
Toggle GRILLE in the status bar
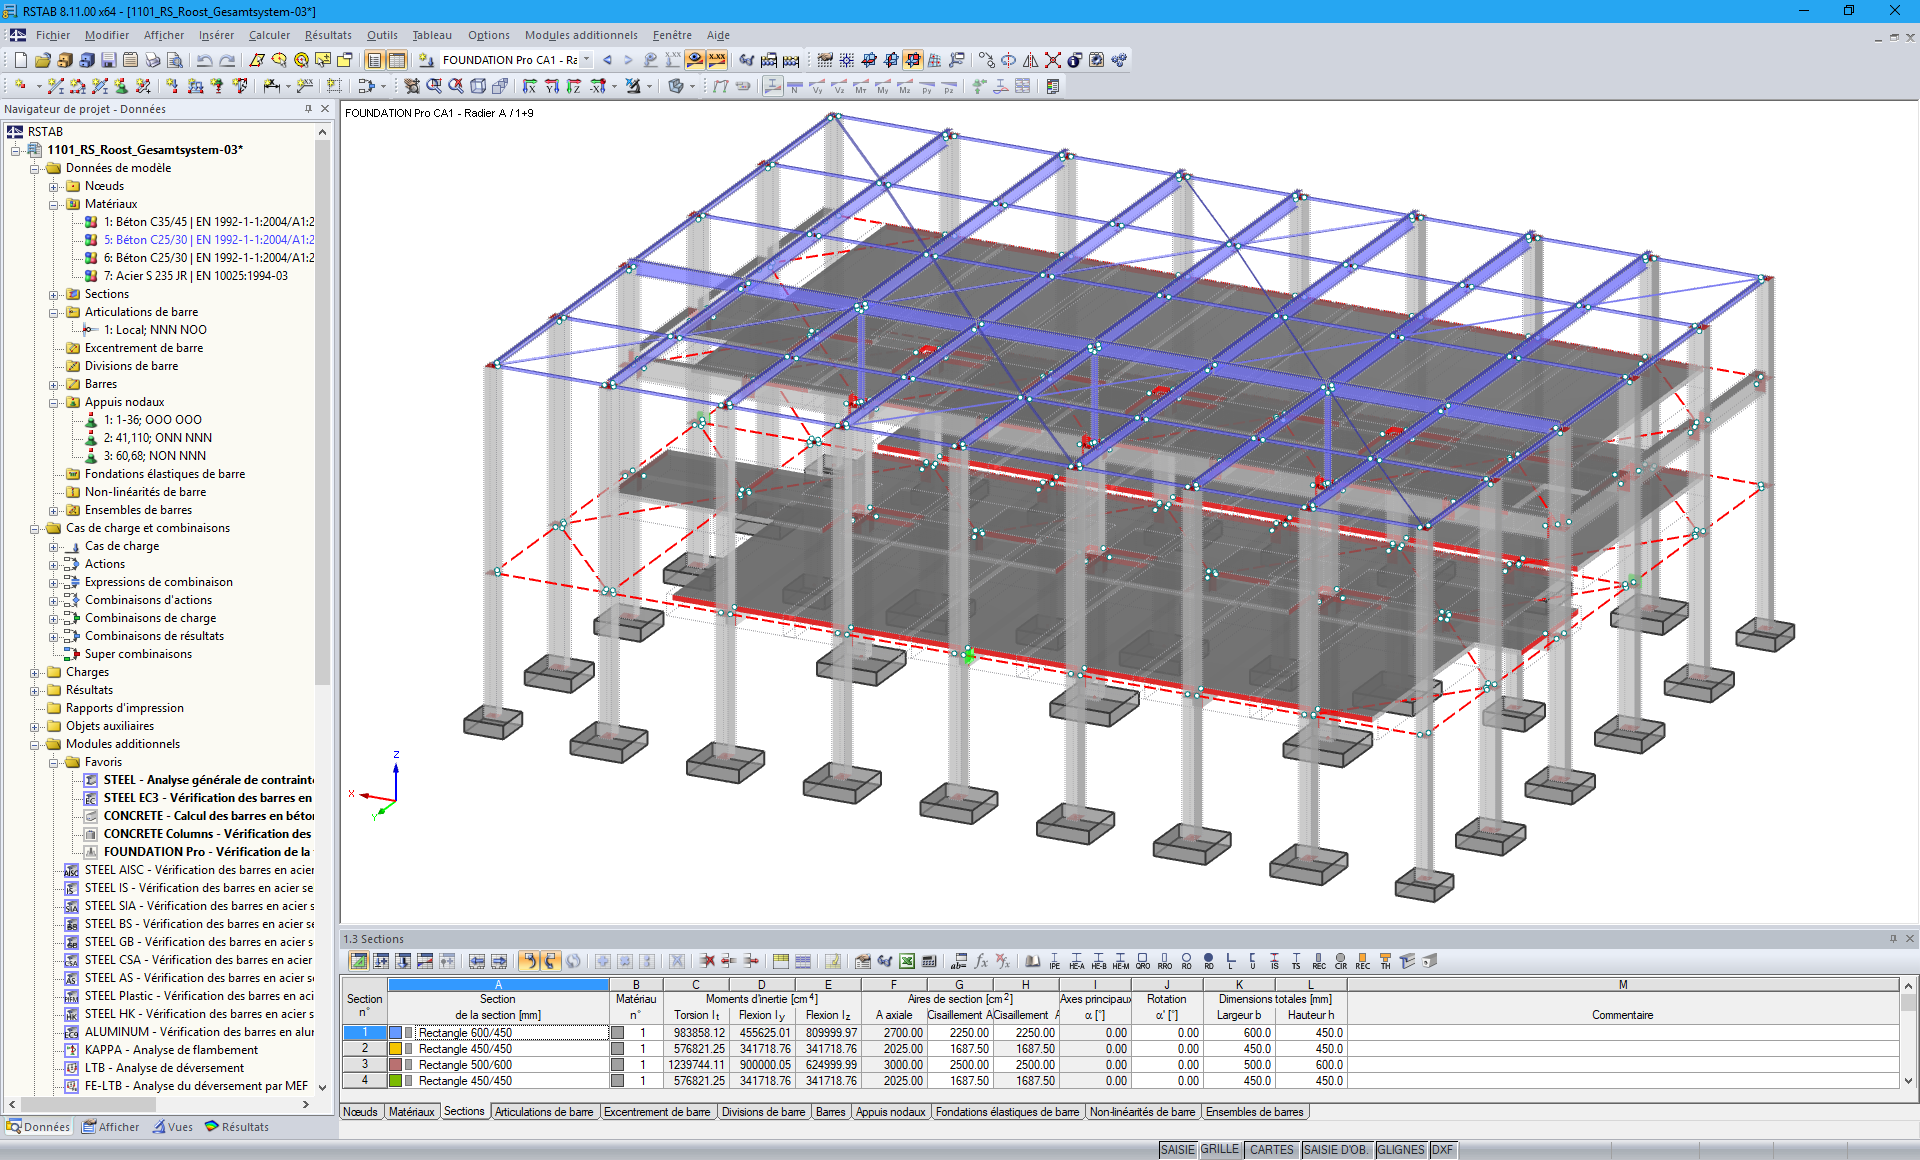[1219, 1149]
